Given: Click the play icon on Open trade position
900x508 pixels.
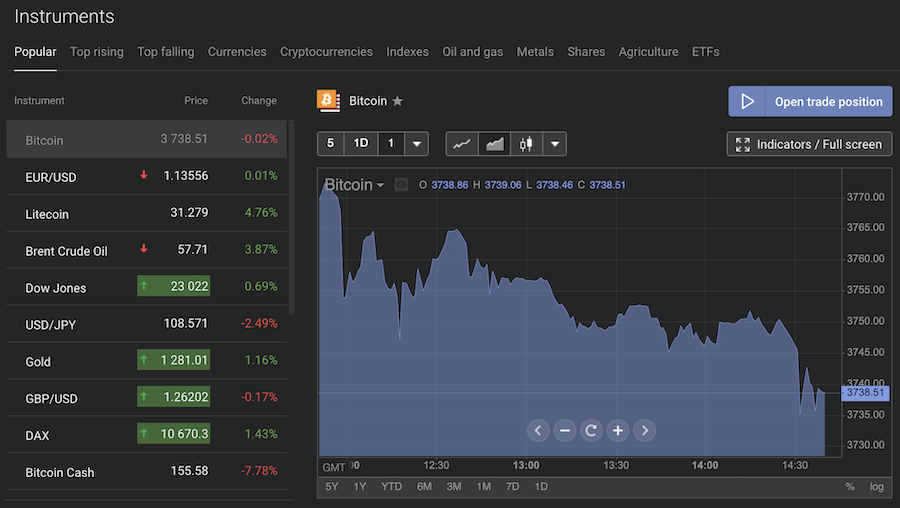Looking at the screenshot, I should click(x=747, y=102).
